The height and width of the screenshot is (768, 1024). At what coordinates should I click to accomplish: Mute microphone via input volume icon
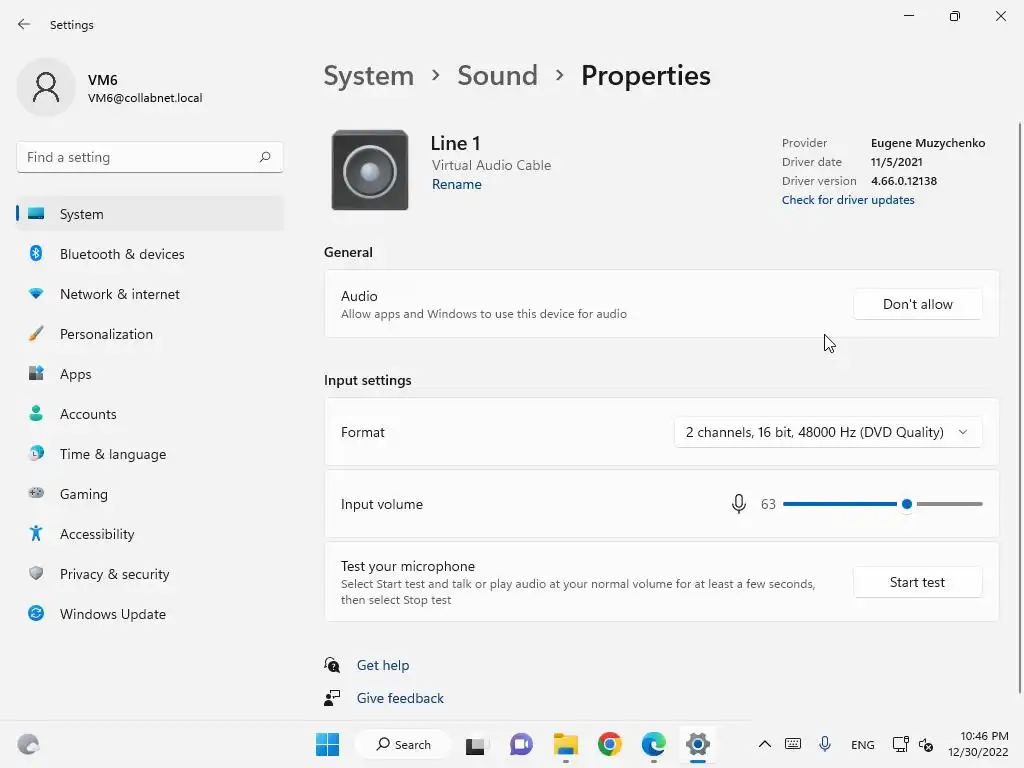click(739, 504)
